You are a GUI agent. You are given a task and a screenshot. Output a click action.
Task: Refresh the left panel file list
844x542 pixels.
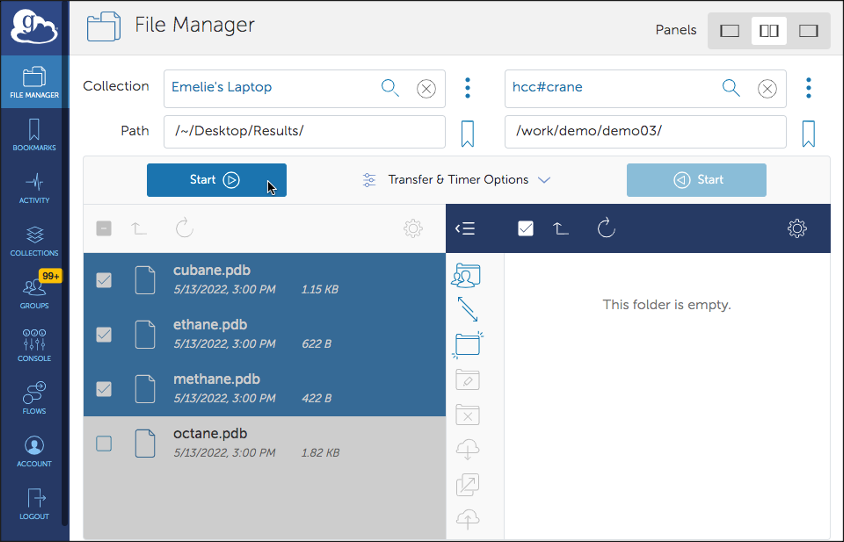184,229
